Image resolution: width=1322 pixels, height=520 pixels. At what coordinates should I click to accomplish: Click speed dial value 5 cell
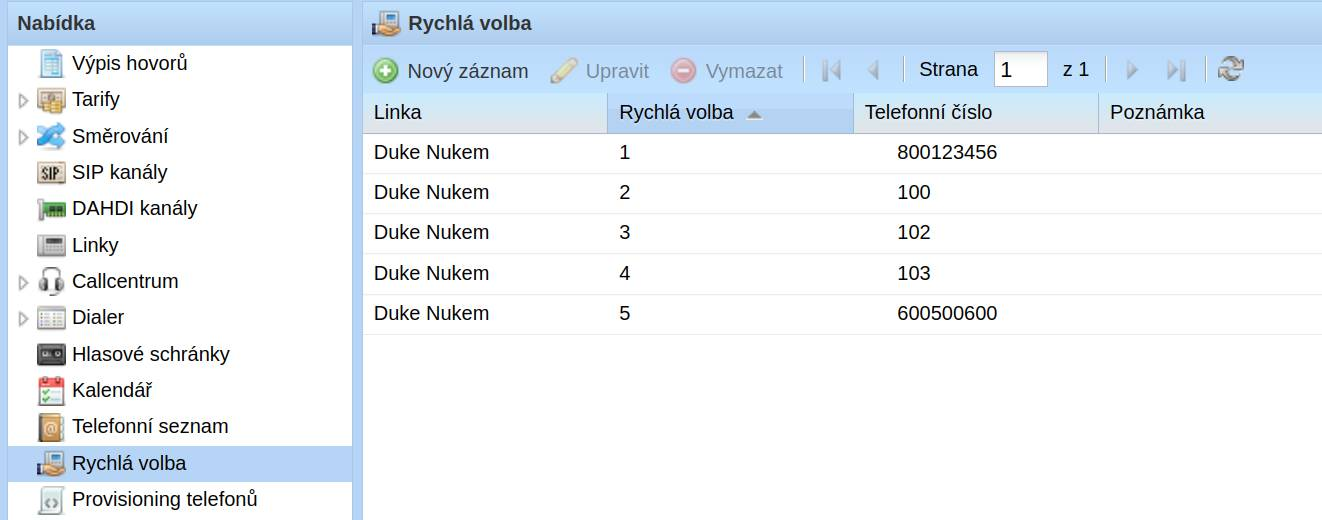click(x=625, y=314)
